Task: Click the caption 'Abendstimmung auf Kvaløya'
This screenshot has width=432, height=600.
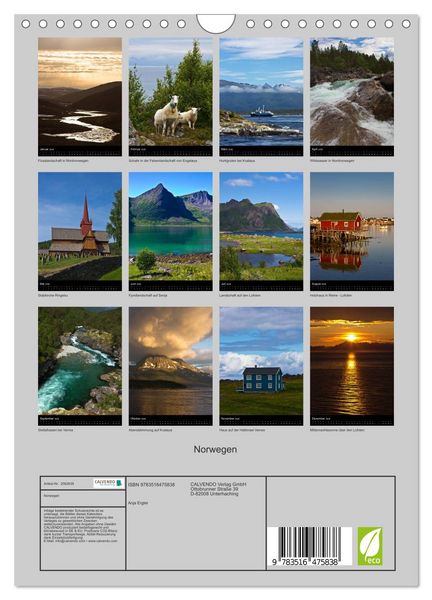Action: pyautogui.click(x=150, y=430)
